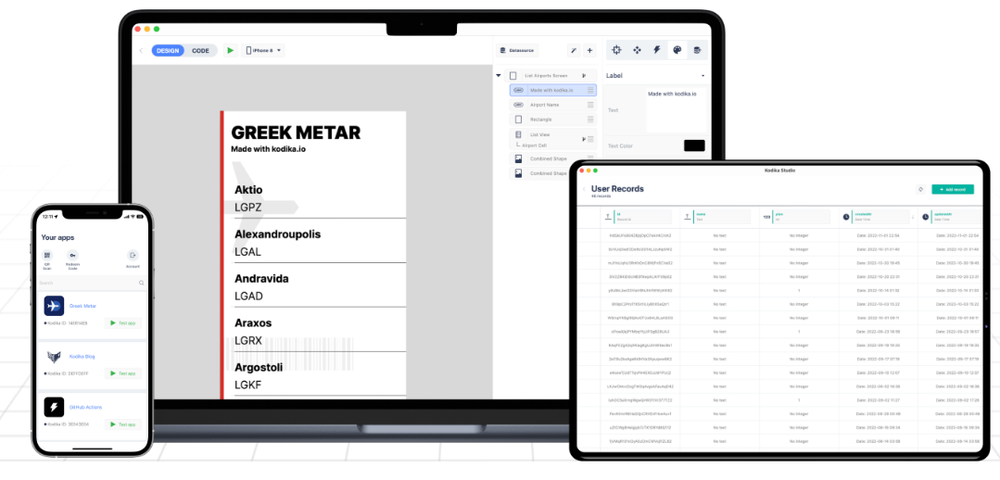1000x480 pixels.
Task: Open the Greek Metar app link on the phone
Action: [x=83, y=306]
